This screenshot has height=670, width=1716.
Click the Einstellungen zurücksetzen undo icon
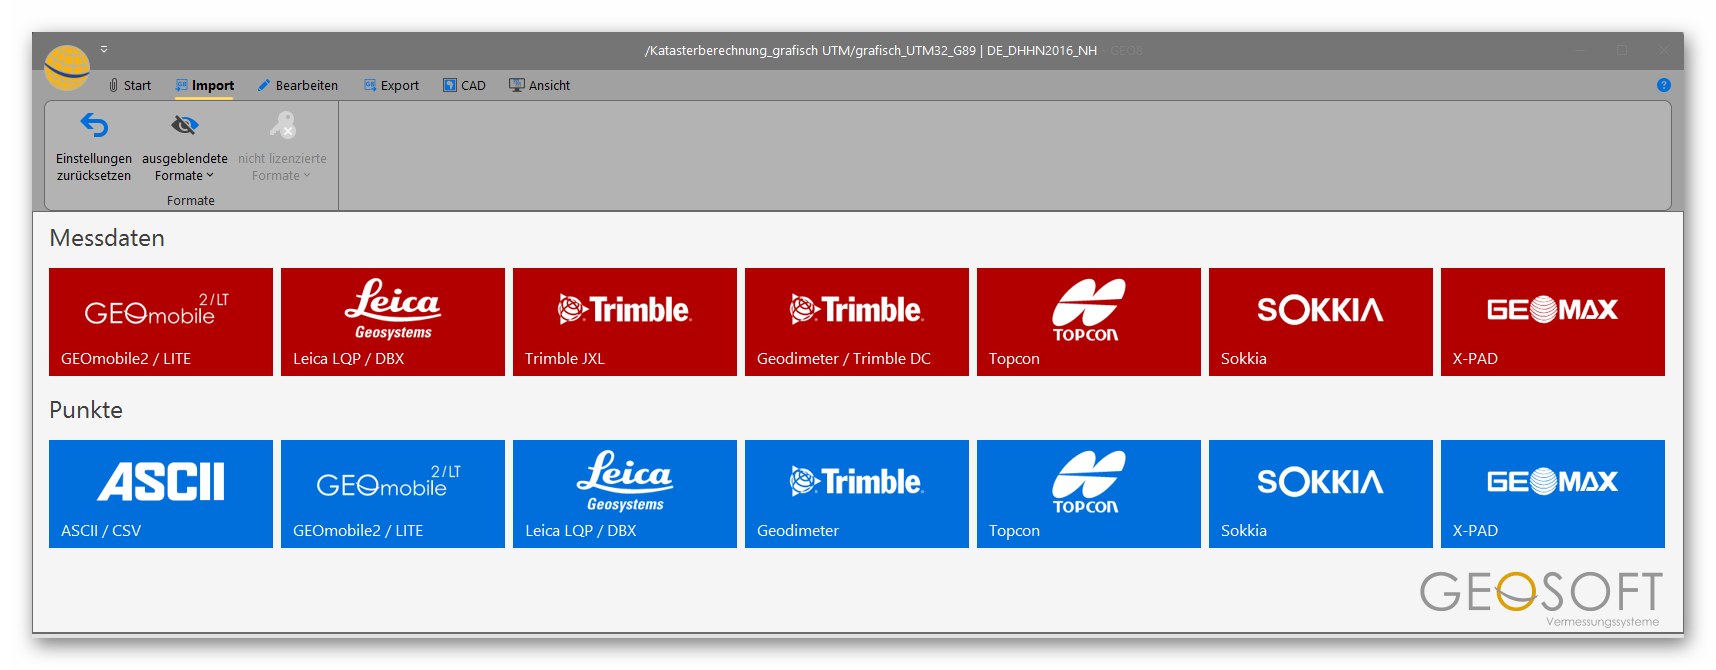[x=94, y=126]
